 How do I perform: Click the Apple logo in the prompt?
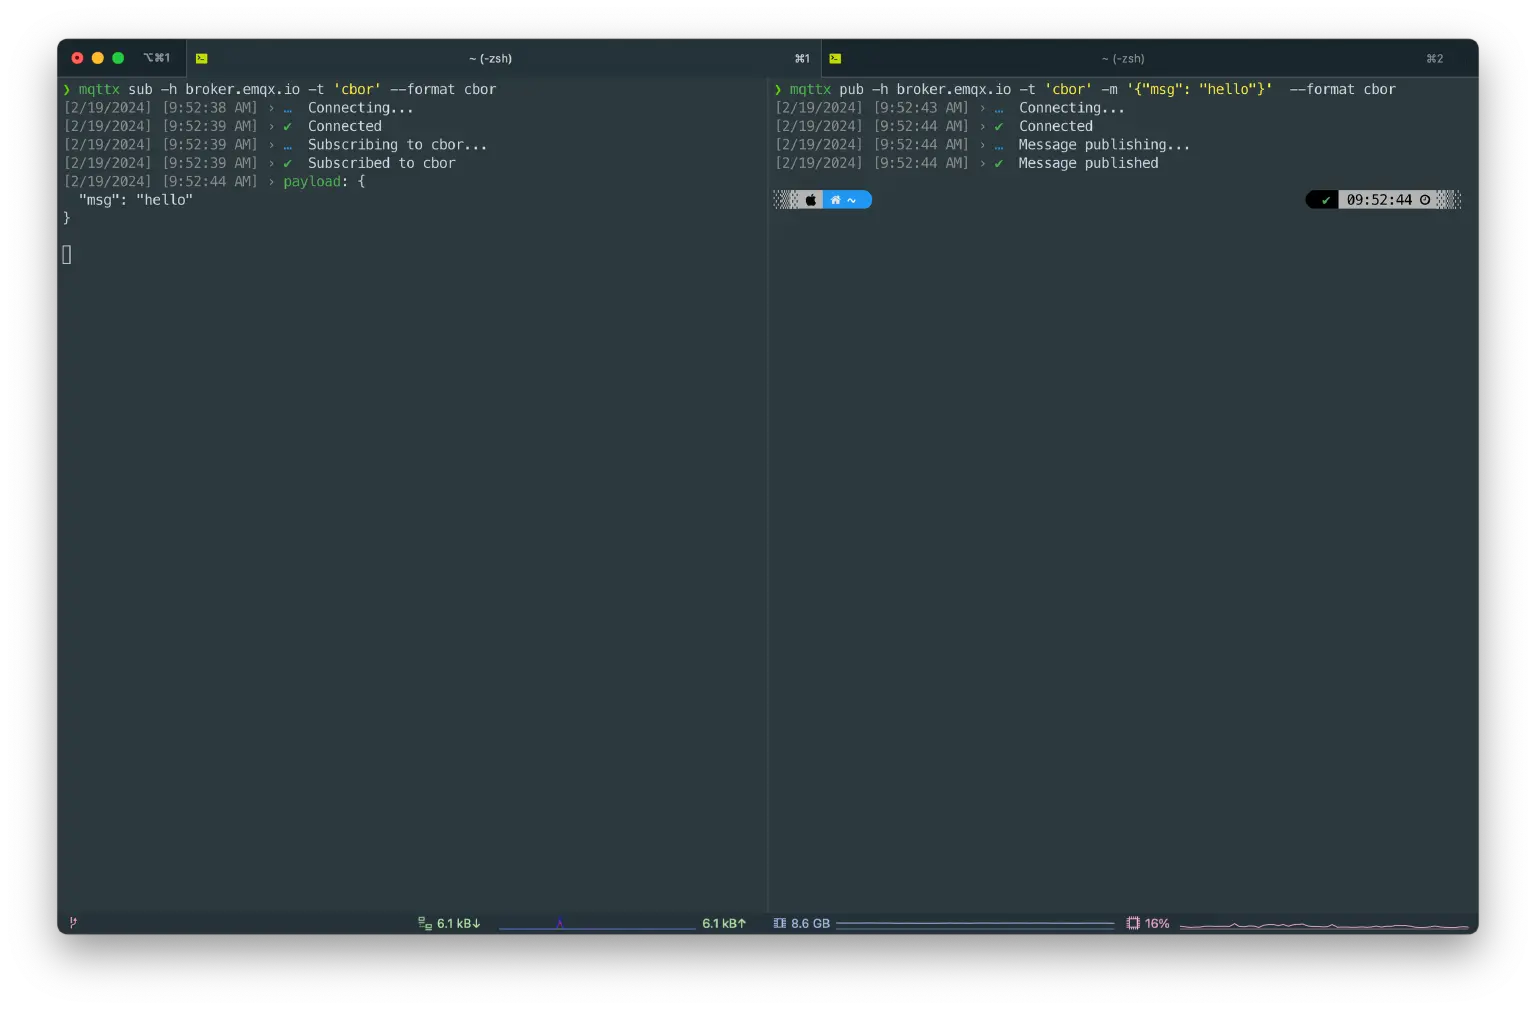[x=811, y=200]
